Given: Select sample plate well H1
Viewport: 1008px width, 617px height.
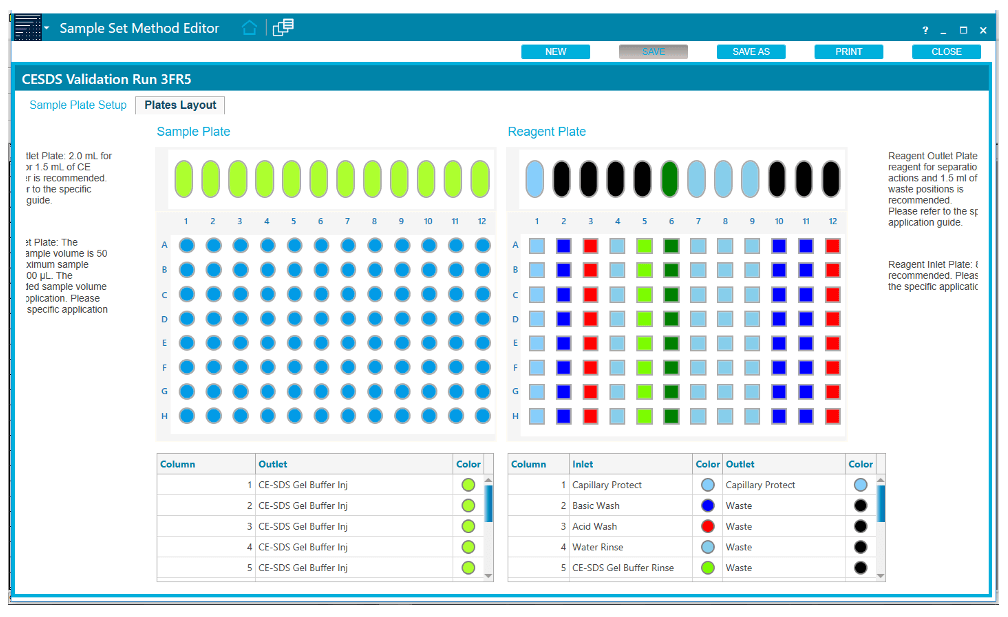Looking at the screenshot, I should (187, 416).
